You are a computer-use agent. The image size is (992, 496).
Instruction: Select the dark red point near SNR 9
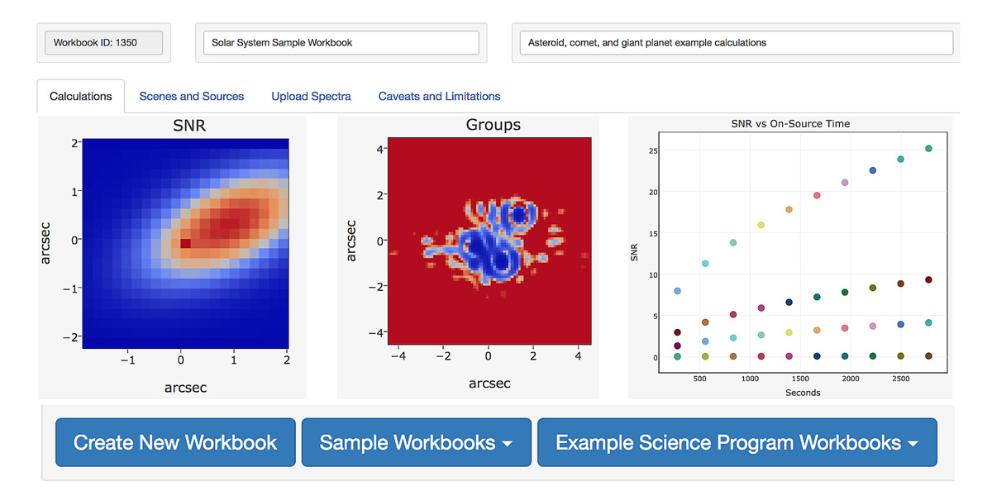(x=928, y=280)
